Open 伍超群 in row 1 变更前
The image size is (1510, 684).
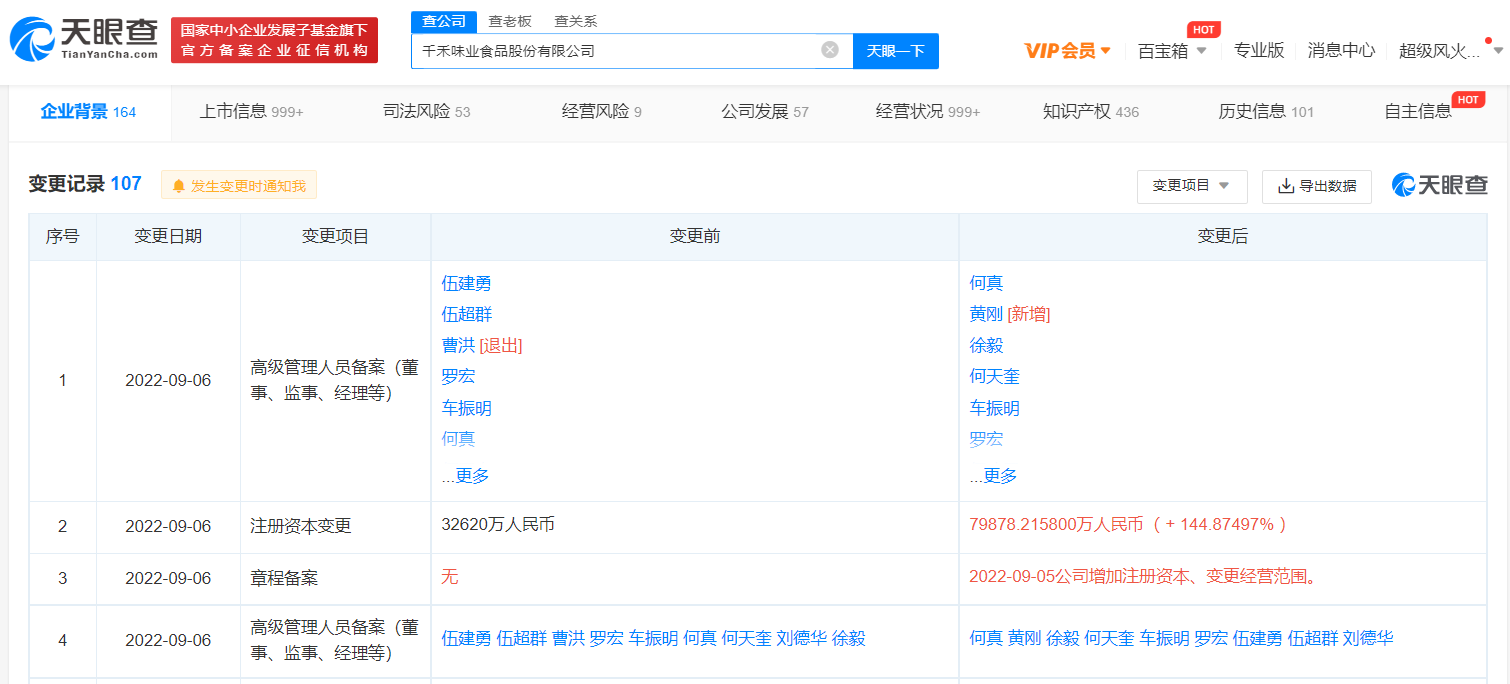pos(467,314)
